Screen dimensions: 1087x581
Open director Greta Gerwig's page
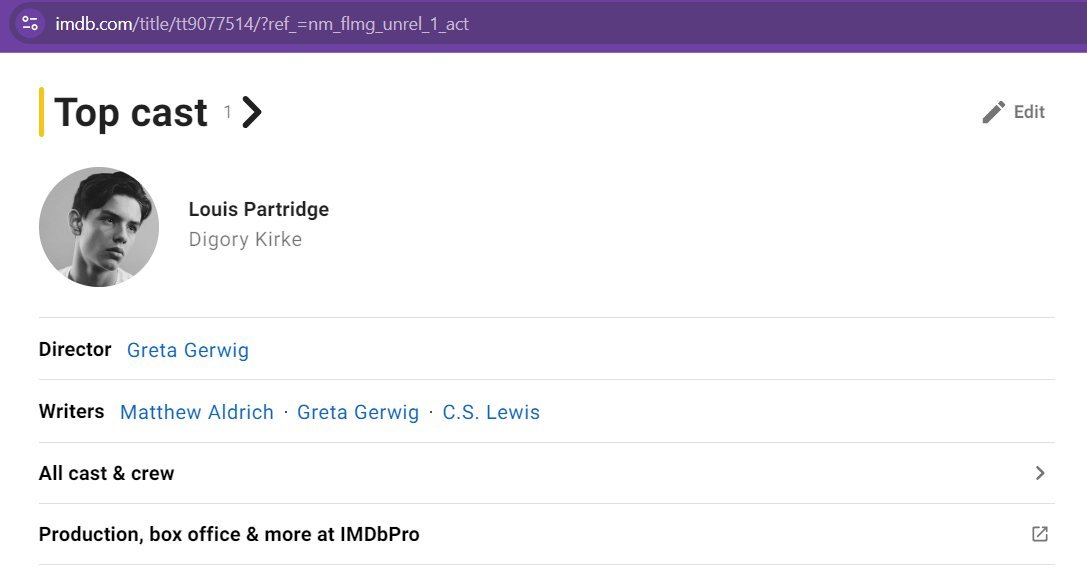pos(188,350)
